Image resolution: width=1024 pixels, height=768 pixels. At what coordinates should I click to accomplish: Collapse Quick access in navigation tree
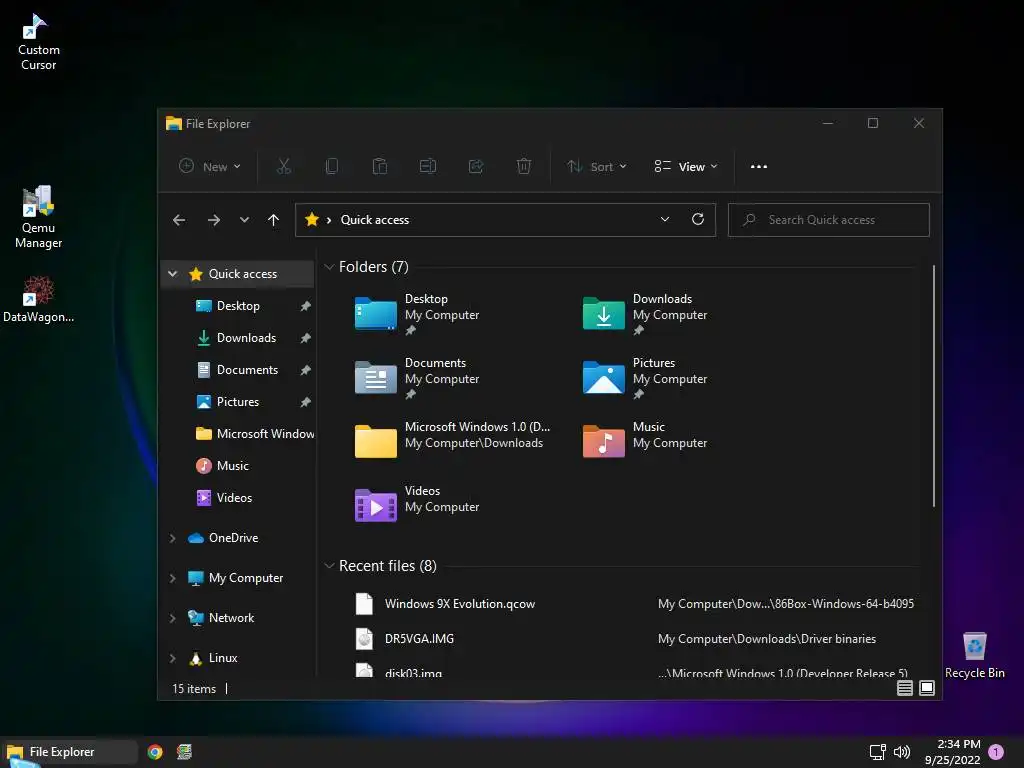172,274
